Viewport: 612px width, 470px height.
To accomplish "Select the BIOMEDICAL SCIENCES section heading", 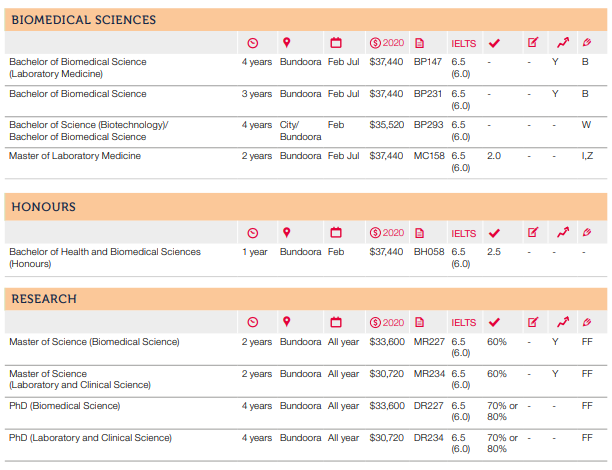I will coord(83,19).
